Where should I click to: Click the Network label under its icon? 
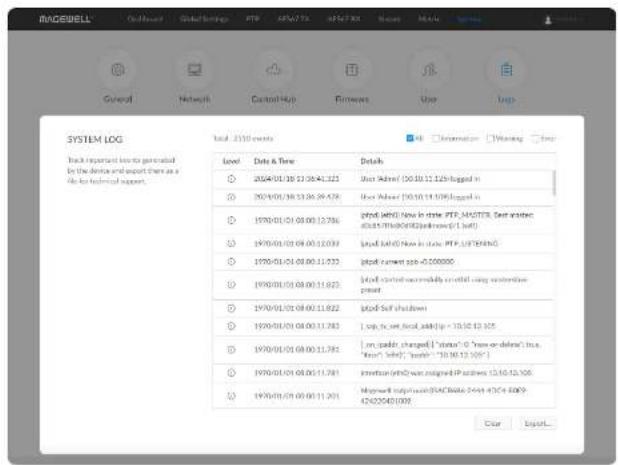pyautogui.click(x=194, y=99)
